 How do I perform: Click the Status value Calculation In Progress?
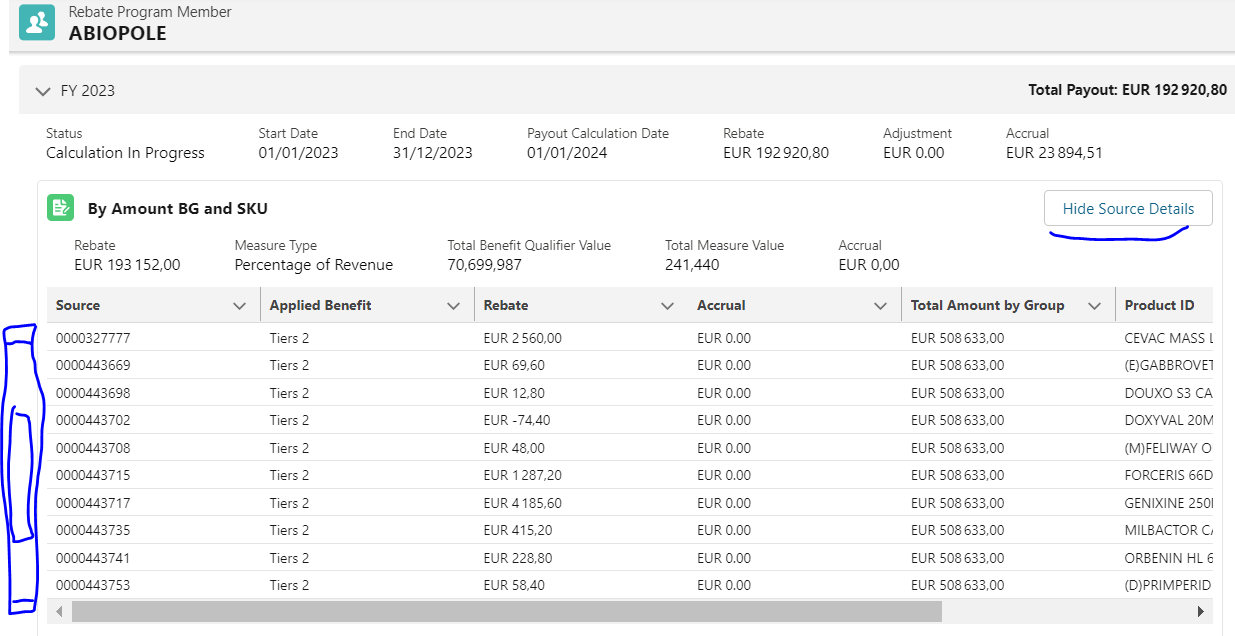pos(124,152)
